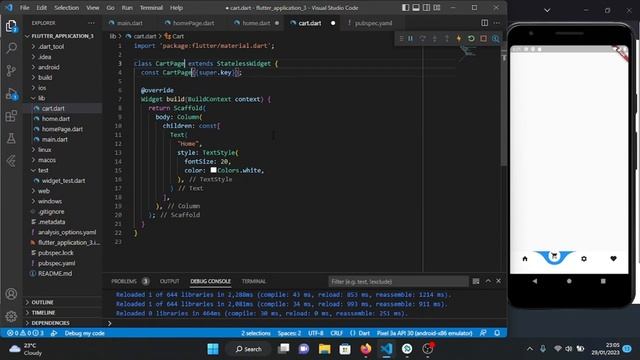Open the Manage gear in activity bar
640x360 pixels.
[x=11, y=316]
